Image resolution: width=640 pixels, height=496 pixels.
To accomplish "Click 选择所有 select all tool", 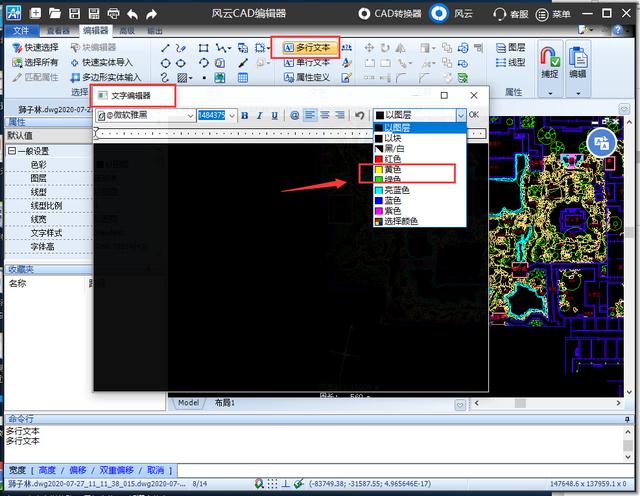I will 35,62.
